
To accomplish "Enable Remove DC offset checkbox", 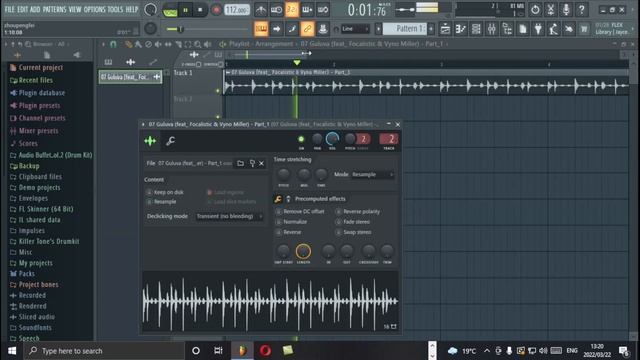I will pyautogui.click(x=278, y=211).
